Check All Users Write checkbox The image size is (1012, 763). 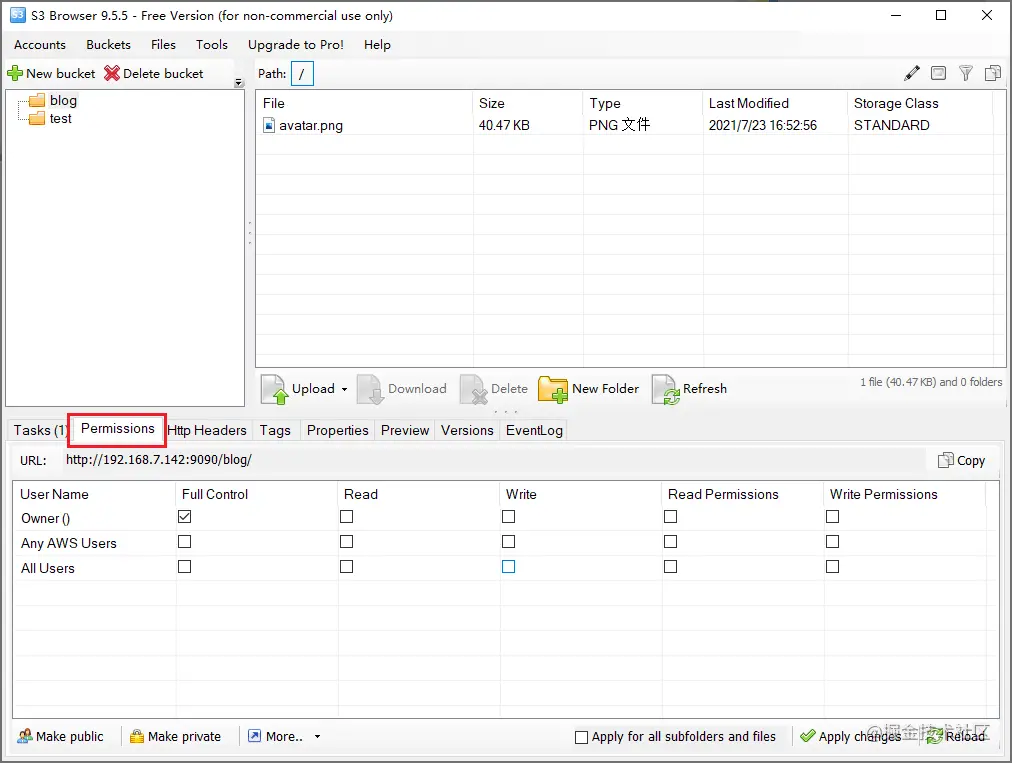point(509,567)
